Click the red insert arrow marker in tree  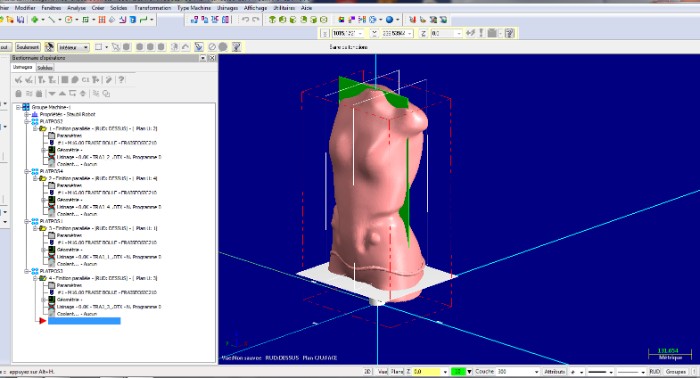[x=42, y=321]
